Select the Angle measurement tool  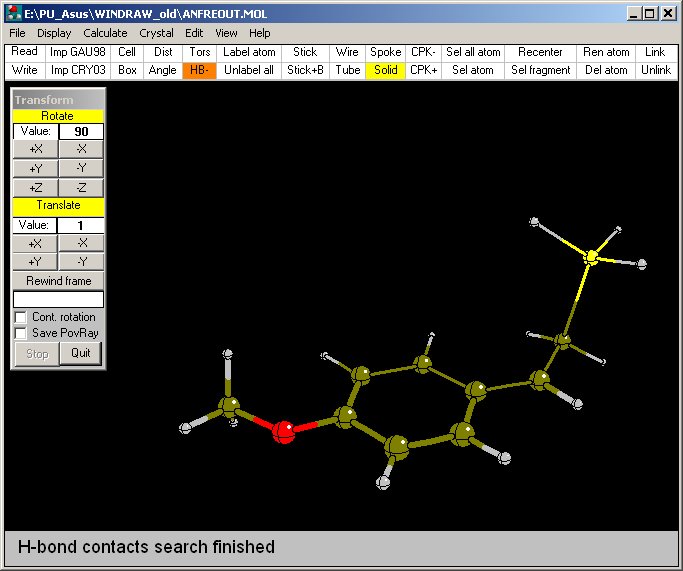coord(162,70)
